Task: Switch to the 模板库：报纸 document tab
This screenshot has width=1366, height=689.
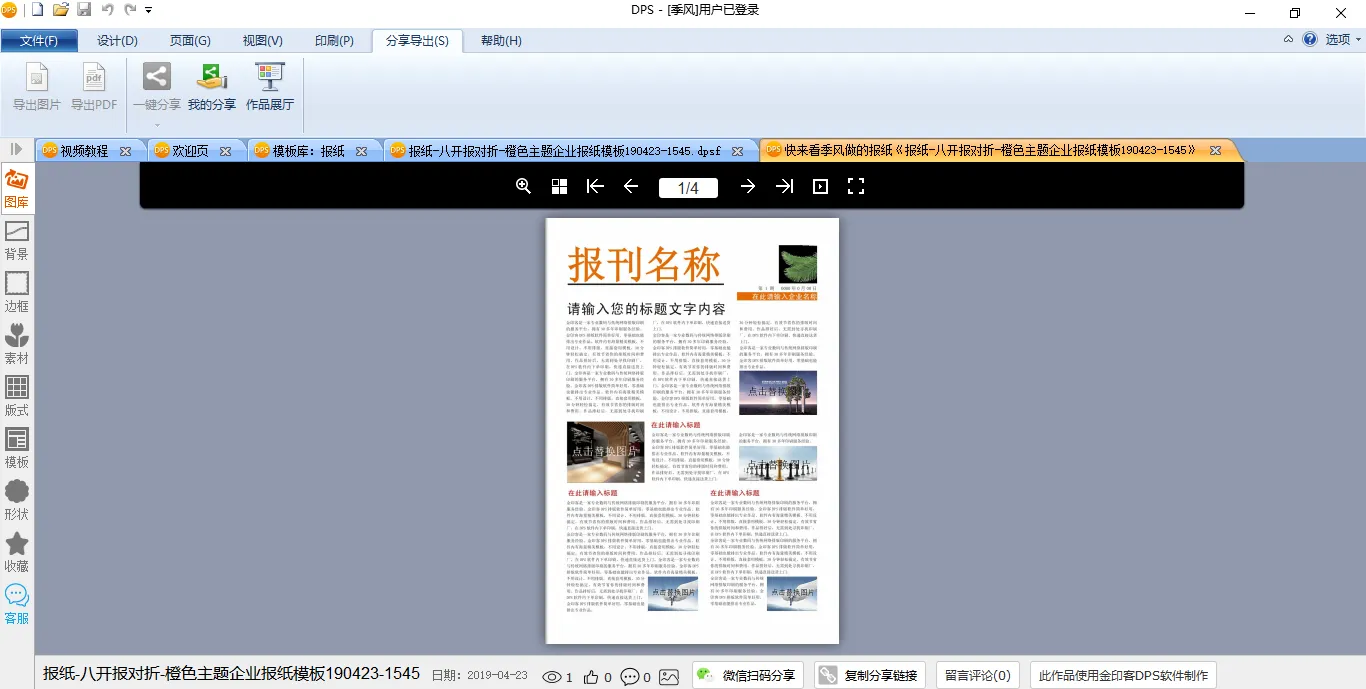Action: [x=308, y=151]
